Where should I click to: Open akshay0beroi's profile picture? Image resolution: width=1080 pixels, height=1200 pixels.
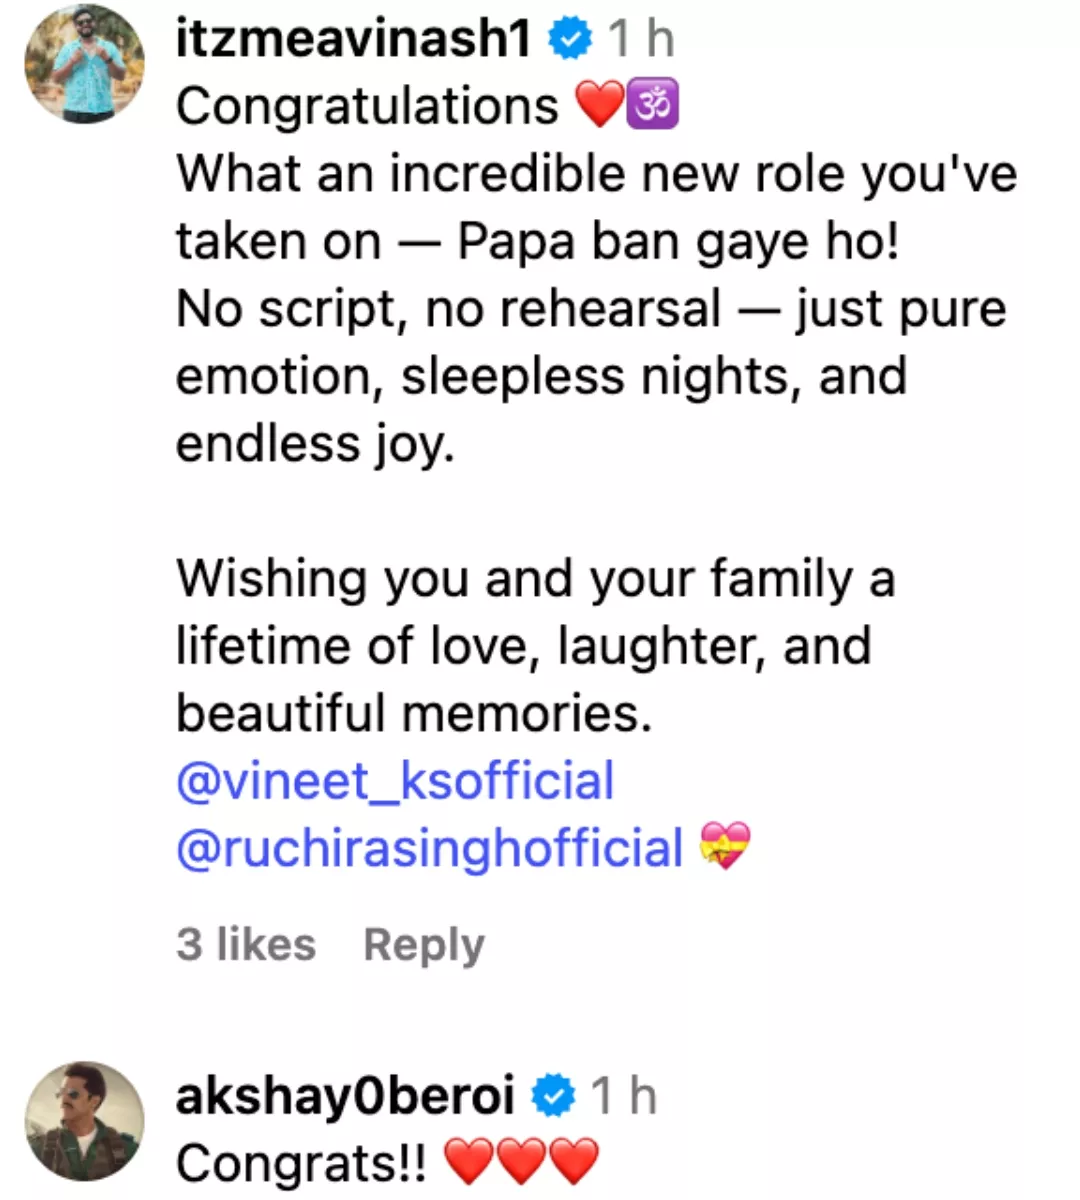(x=84, y=1121)
